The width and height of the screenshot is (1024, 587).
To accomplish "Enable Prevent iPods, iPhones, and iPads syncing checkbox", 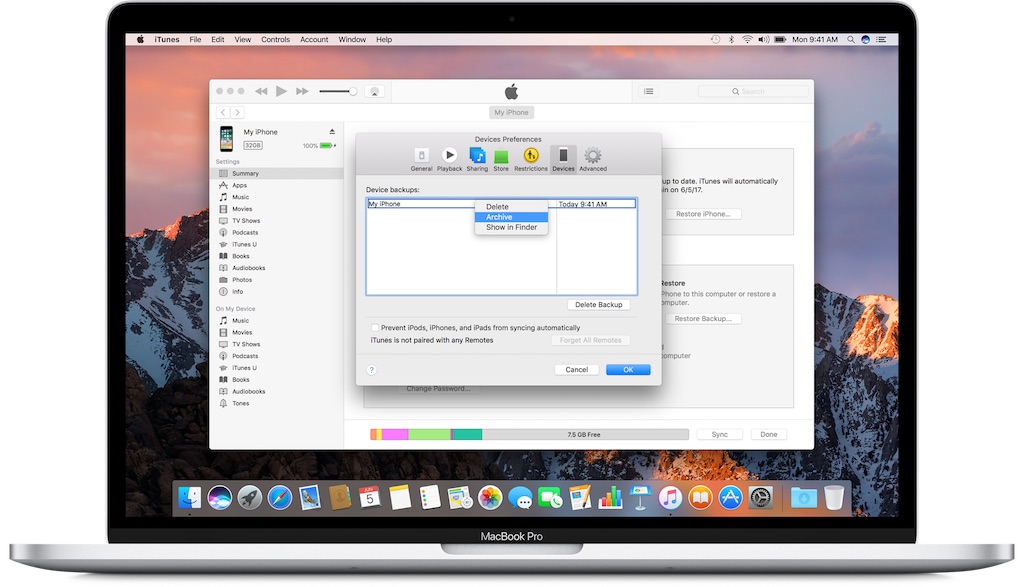I will (375, 328).
